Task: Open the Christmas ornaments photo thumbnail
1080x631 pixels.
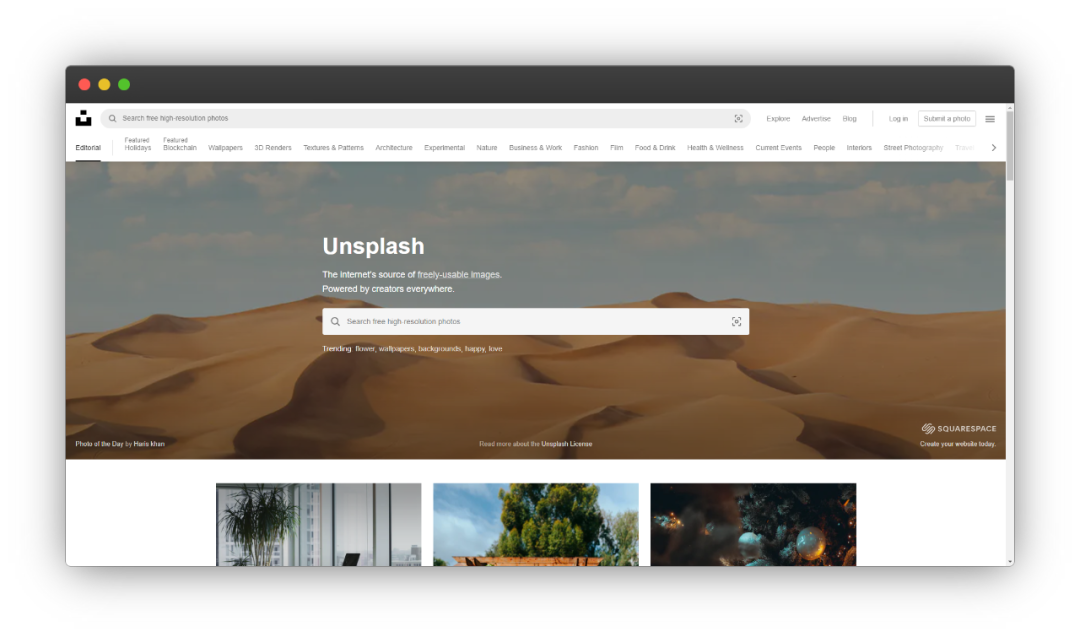Action: tap(753, 524)
